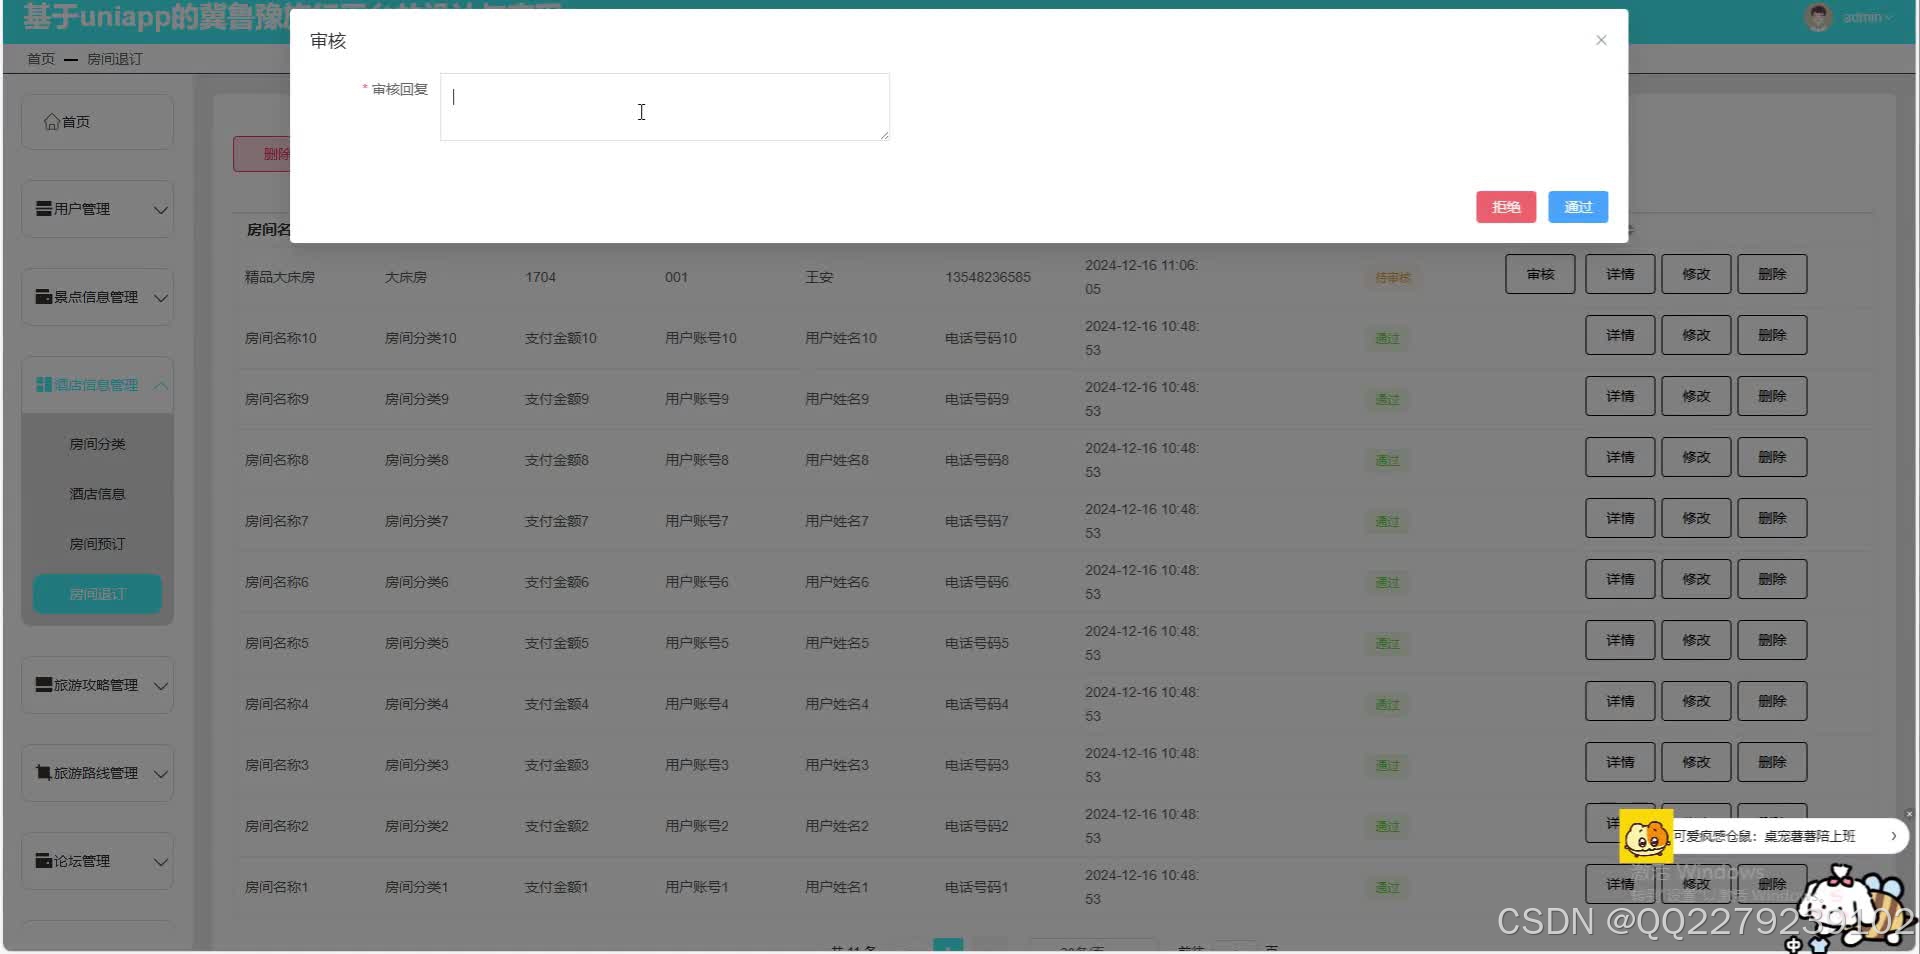Image resolution: width=1920 pixels, height=954 pixels.
Task: Click the admin avatar in the top bar
Action: pos(1817,17)
